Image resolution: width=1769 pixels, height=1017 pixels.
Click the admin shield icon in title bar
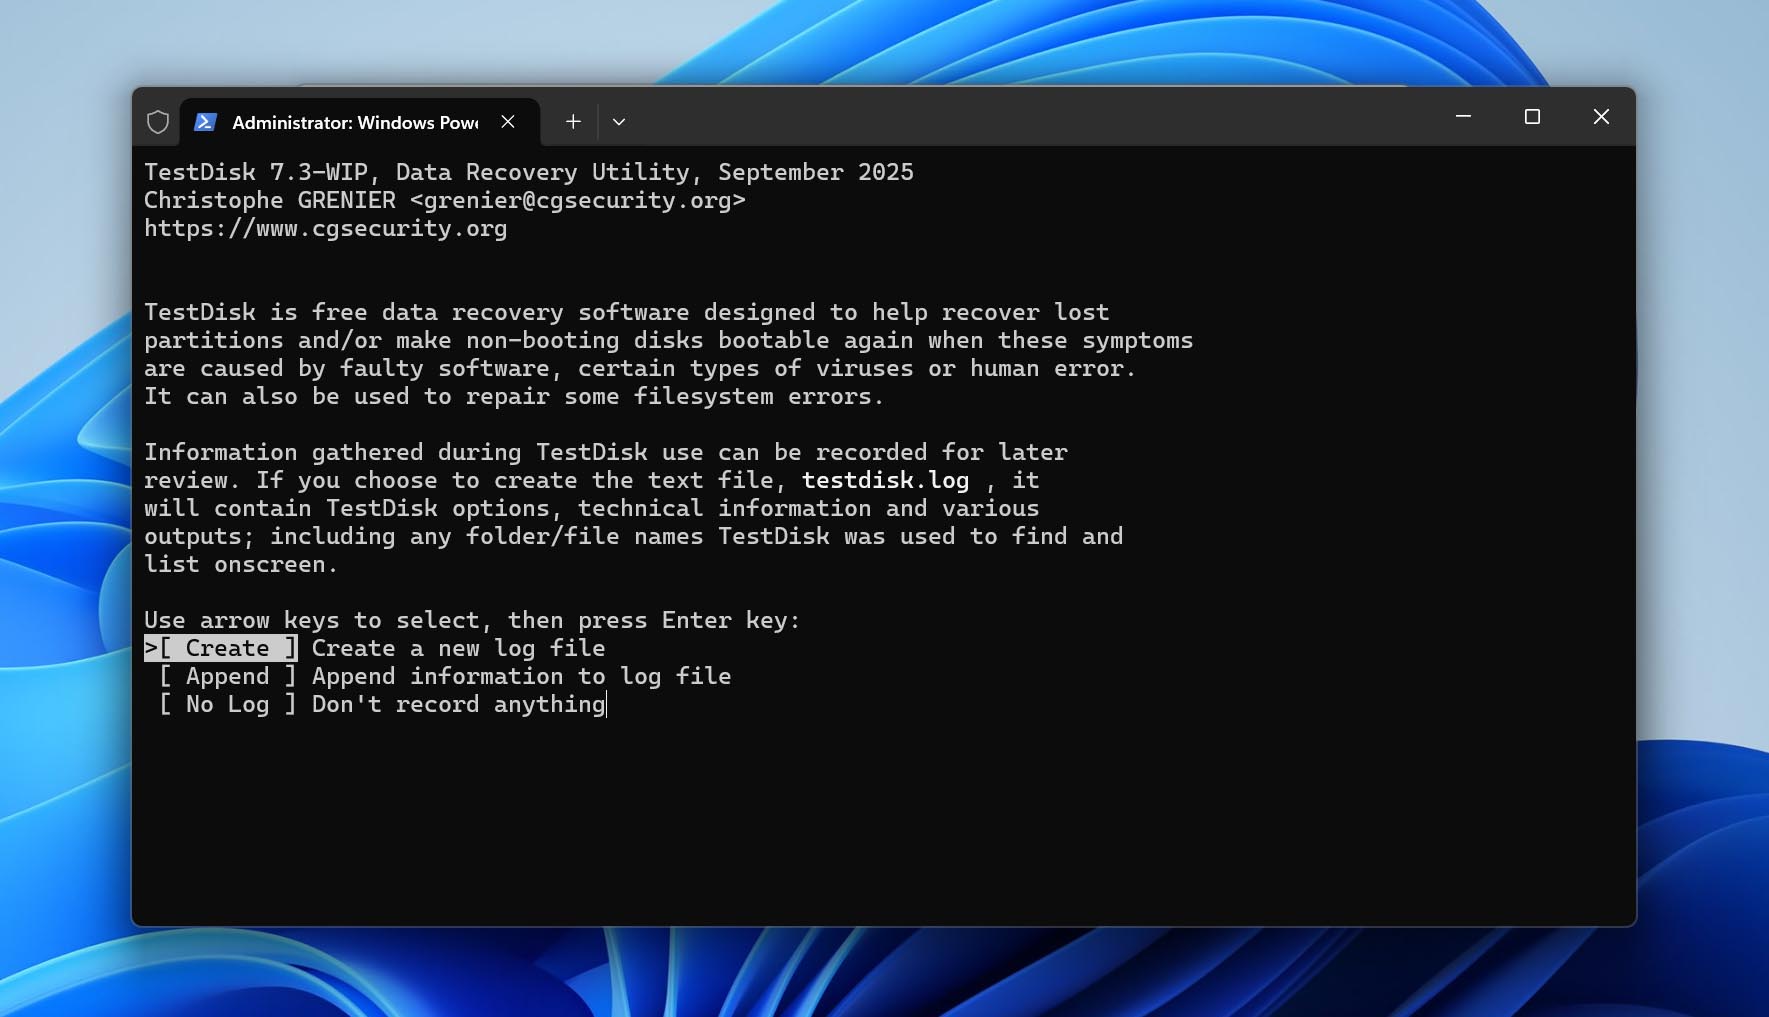158,122
